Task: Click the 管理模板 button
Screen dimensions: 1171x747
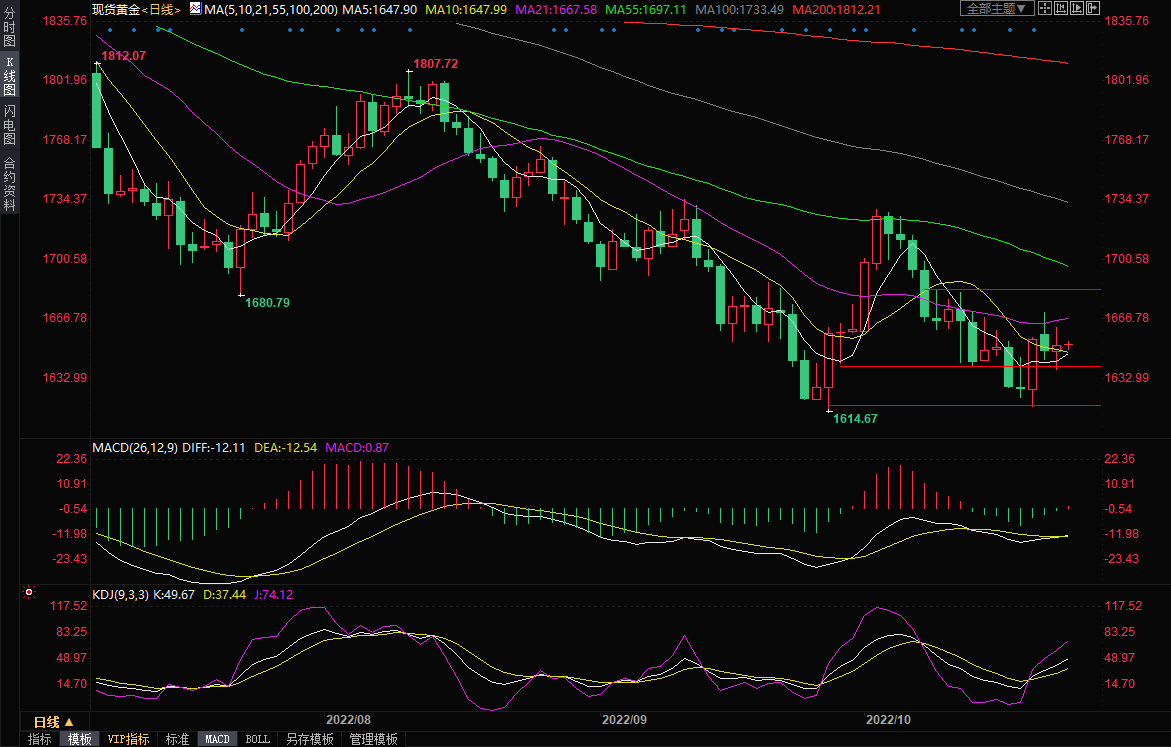Action: coord(373,739)
